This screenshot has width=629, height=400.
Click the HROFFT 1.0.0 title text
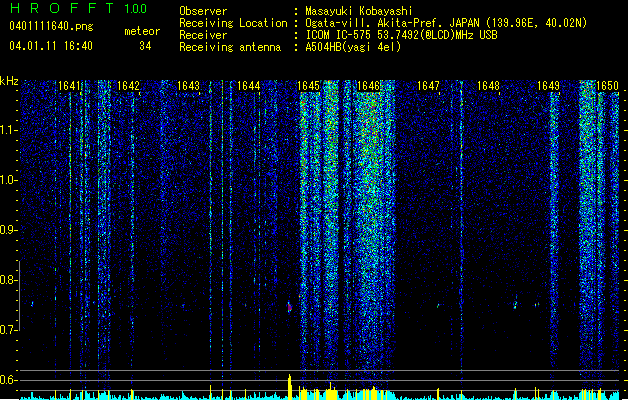click(x=79, y=8)
